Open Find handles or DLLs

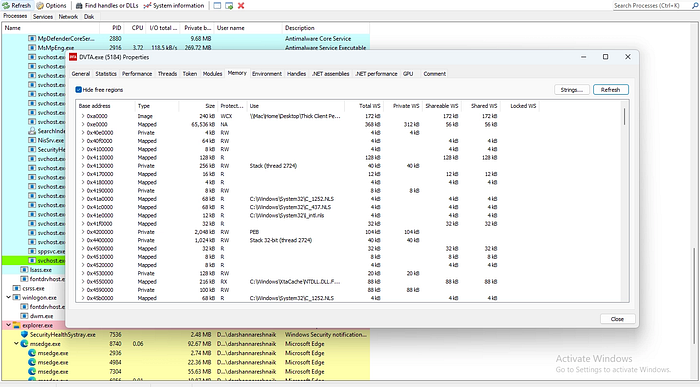pyautogui.click(x=107, y=6)
